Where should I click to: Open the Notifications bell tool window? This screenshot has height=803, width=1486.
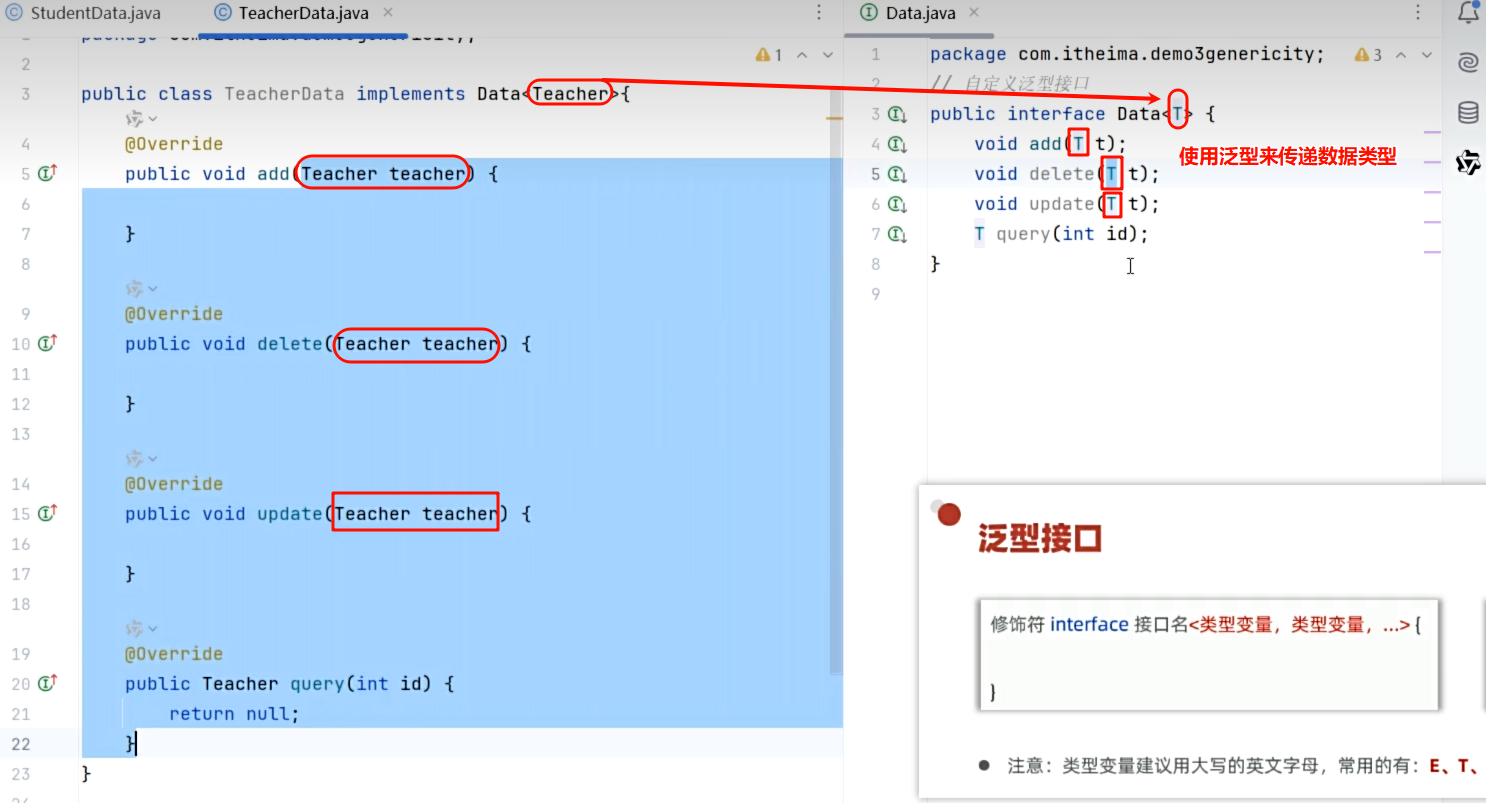click(1468, 13)
